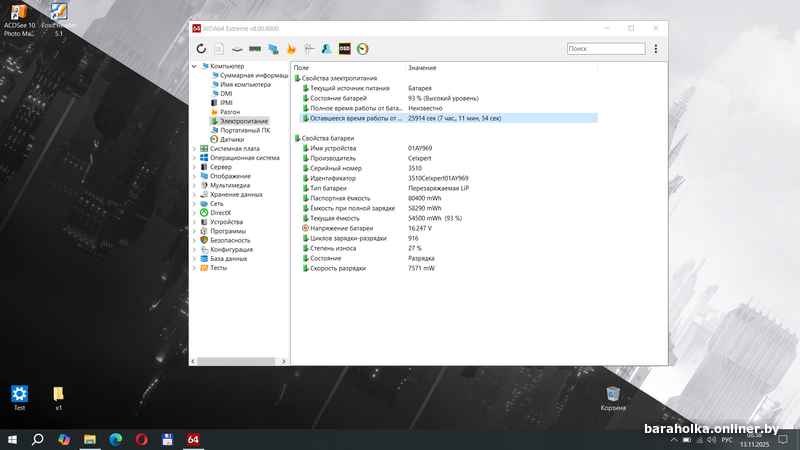Expand the Хранение данных tree node
The width and height of the screenshot is (800, 450).
point(194,194)
